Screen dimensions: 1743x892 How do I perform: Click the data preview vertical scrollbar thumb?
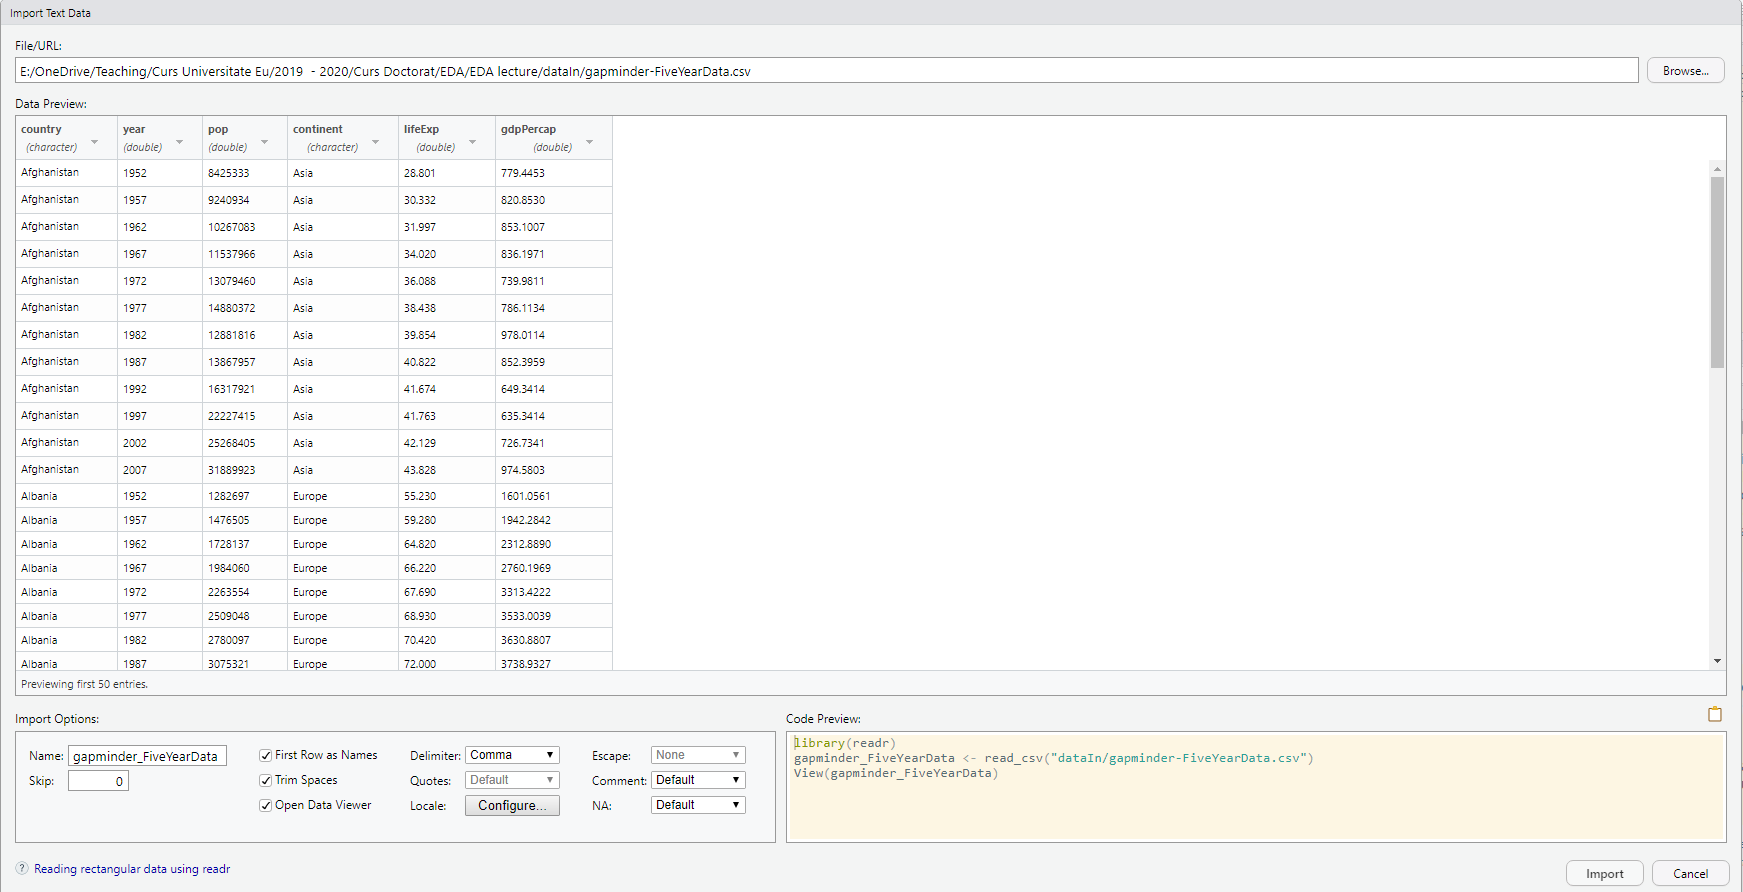point(1717,272)
